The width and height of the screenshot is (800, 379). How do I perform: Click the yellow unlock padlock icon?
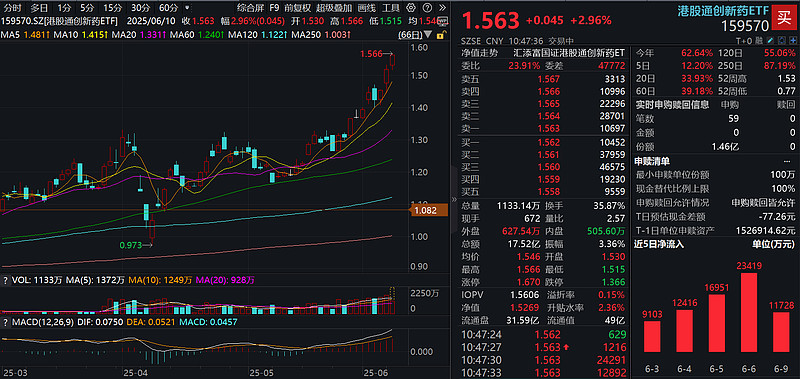[x=441, y=35]
